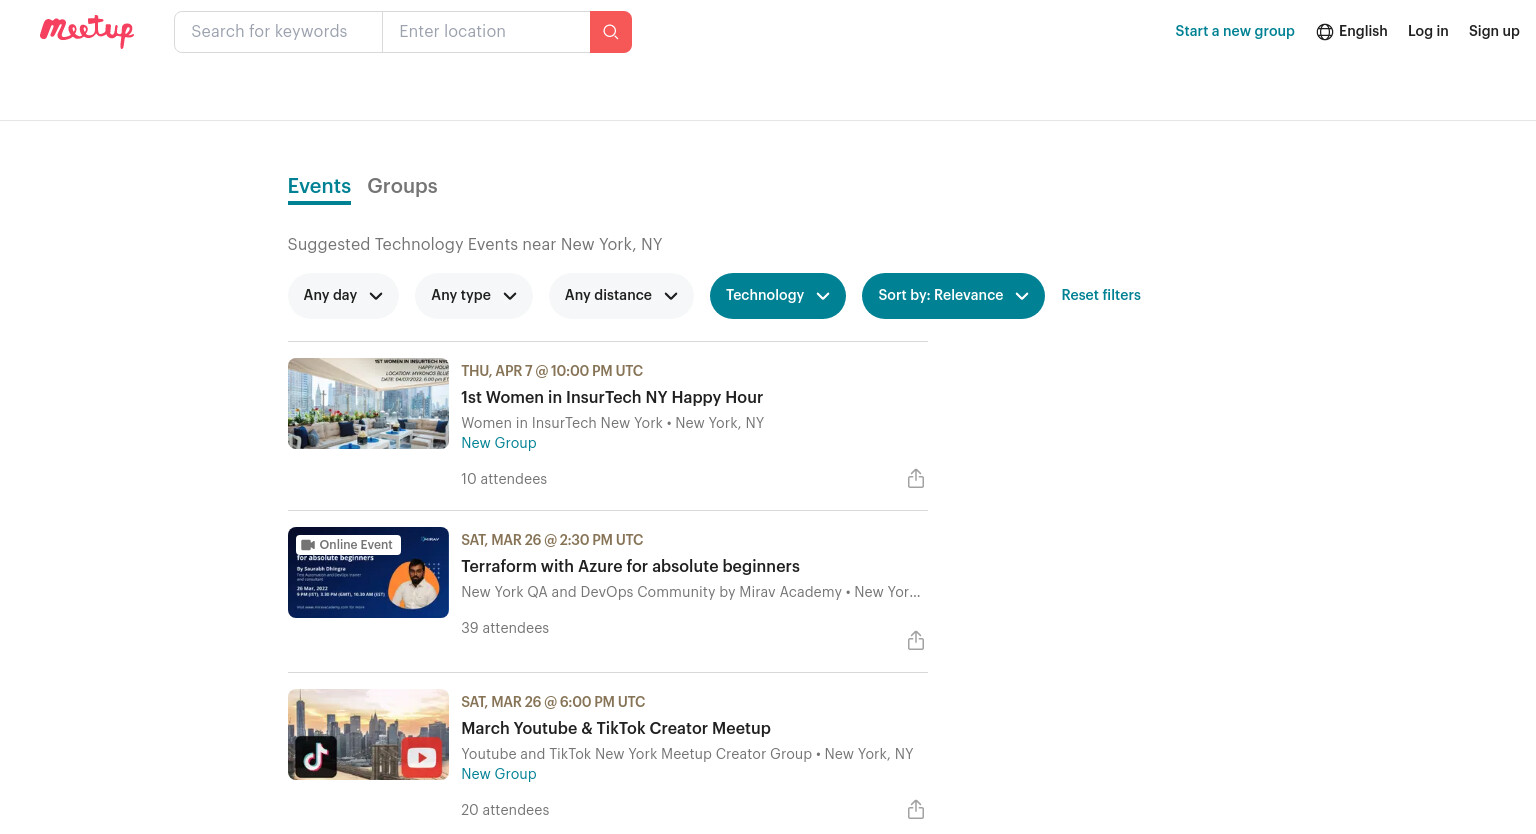
Task: Click New York QA and DevOps Community group name
Action: [651, 592]
